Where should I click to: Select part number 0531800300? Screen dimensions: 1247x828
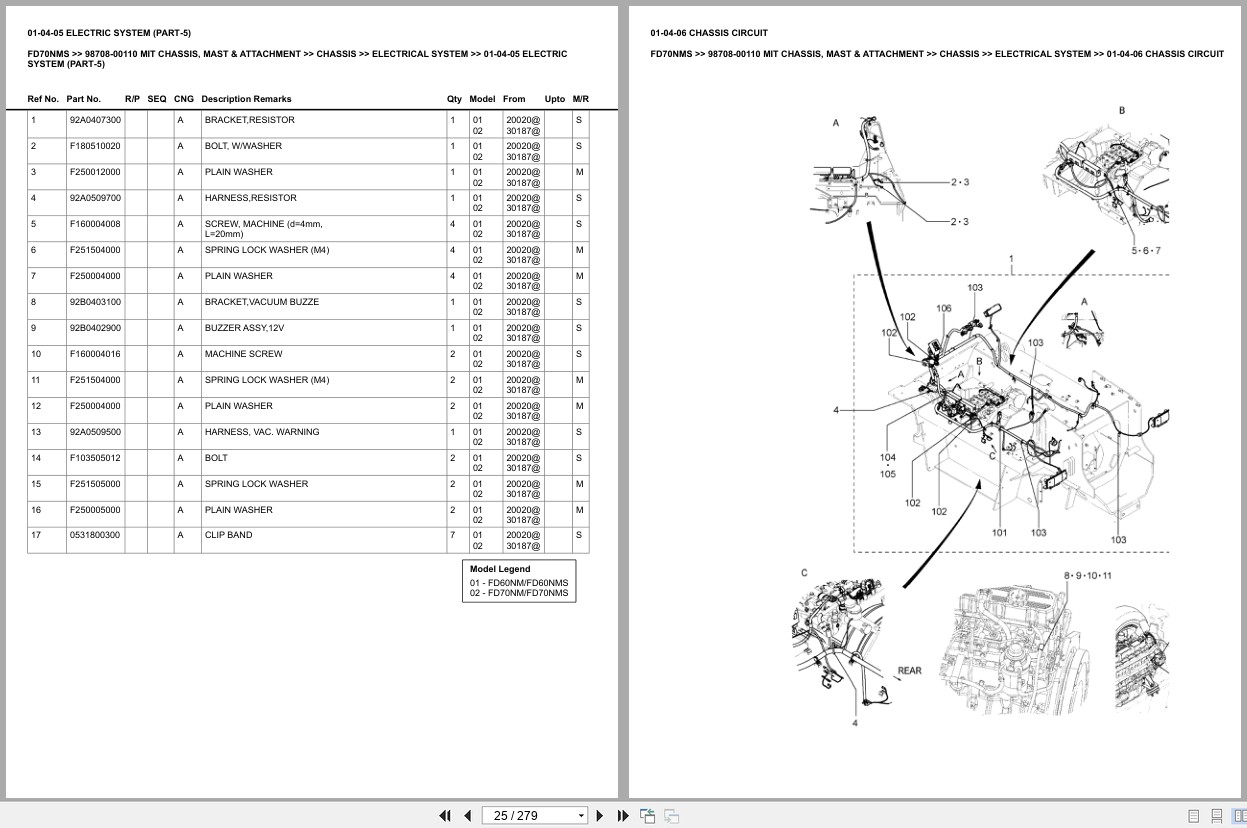coord(94,535)
